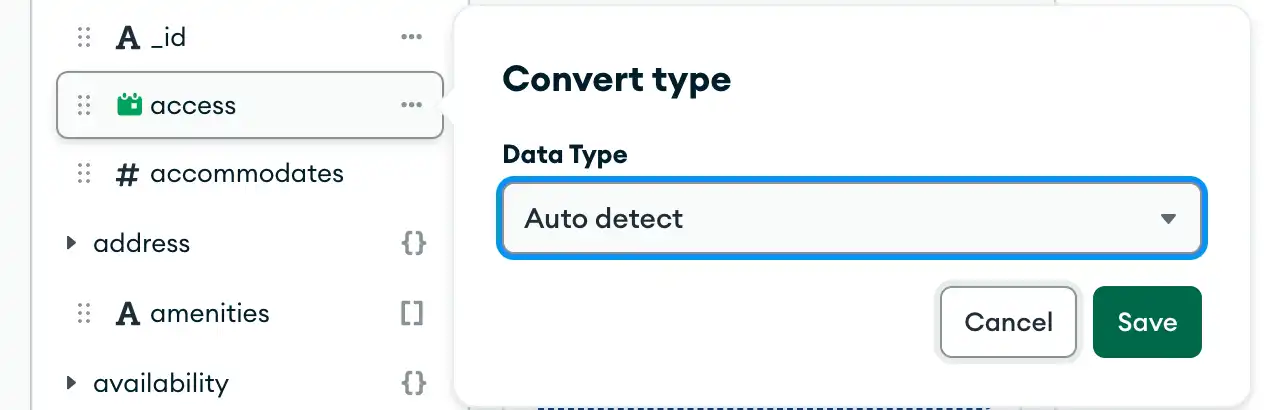
Task: Click the string type icon for _id
Action: pyautogui.click(x=128, y=38)
